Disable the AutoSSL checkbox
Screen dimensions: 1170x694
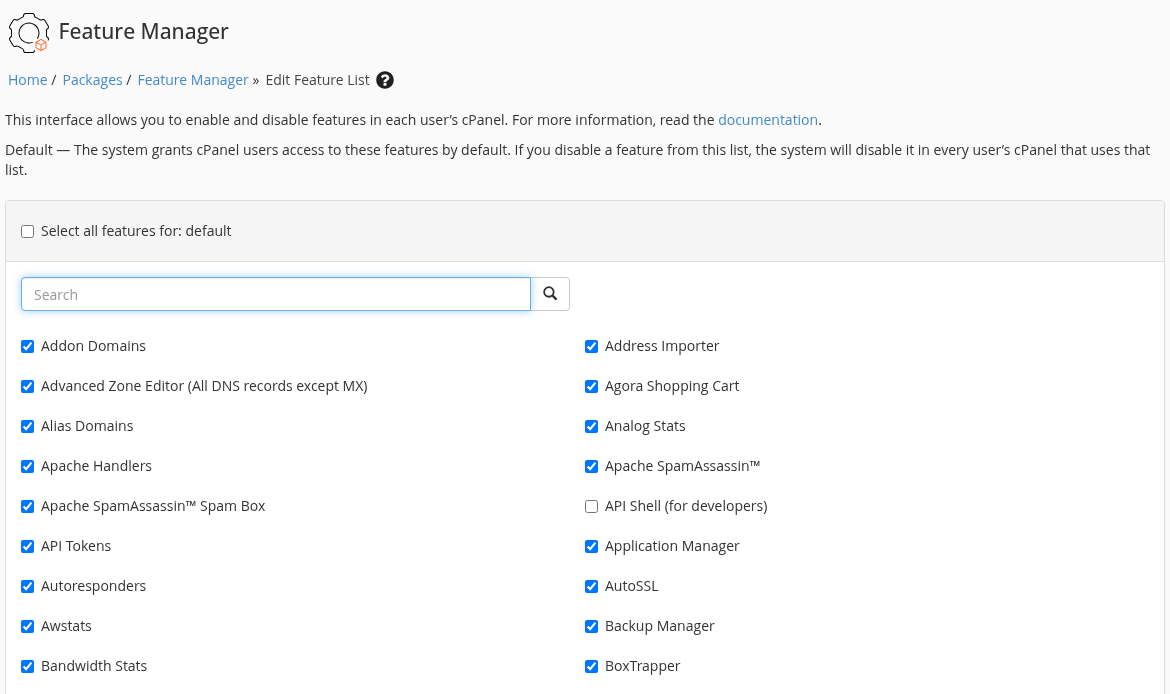pos(592,587)
